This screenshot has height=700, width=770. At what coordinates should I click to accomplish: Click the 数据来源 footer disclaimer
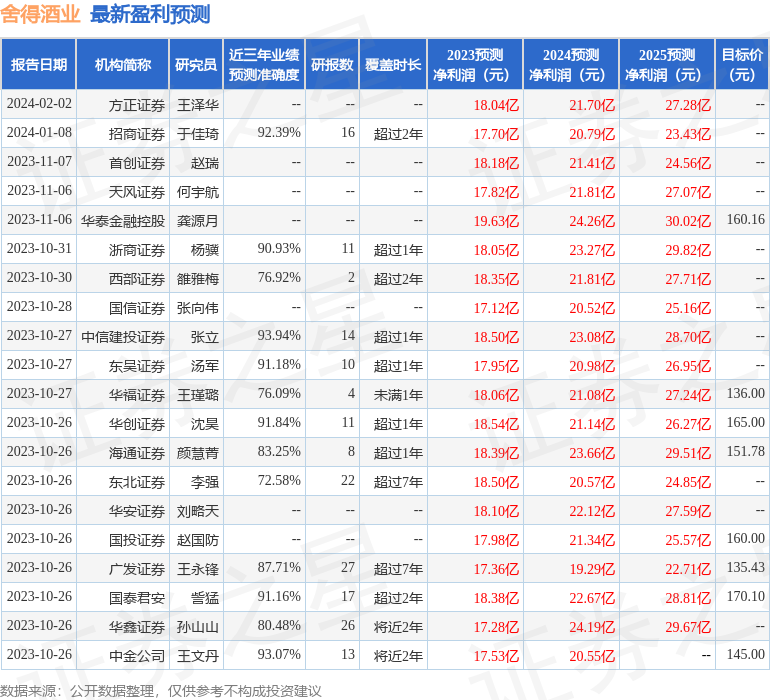pyautogui.click(x=161, y=691)
